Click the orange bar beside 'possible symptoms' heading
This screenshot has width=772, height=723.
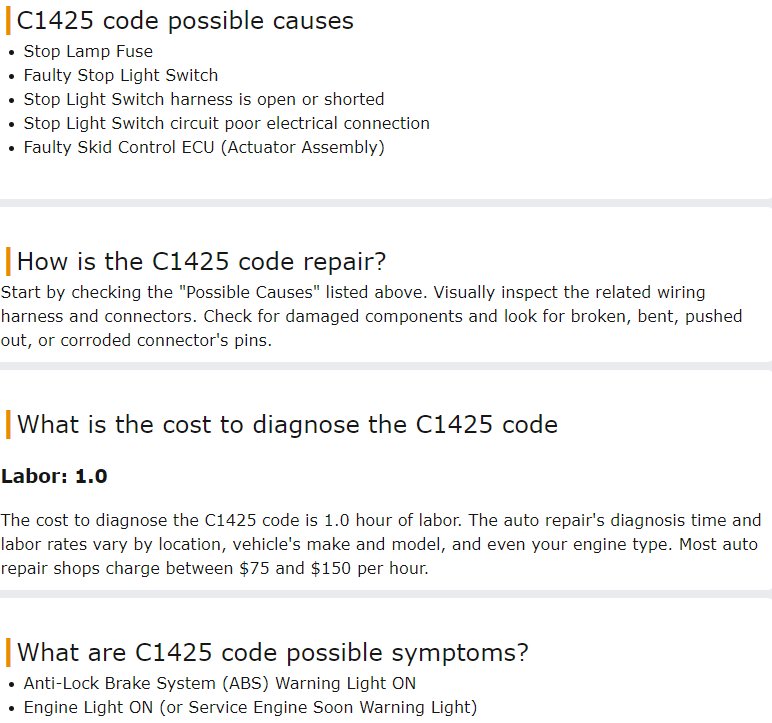coord(8,653)
